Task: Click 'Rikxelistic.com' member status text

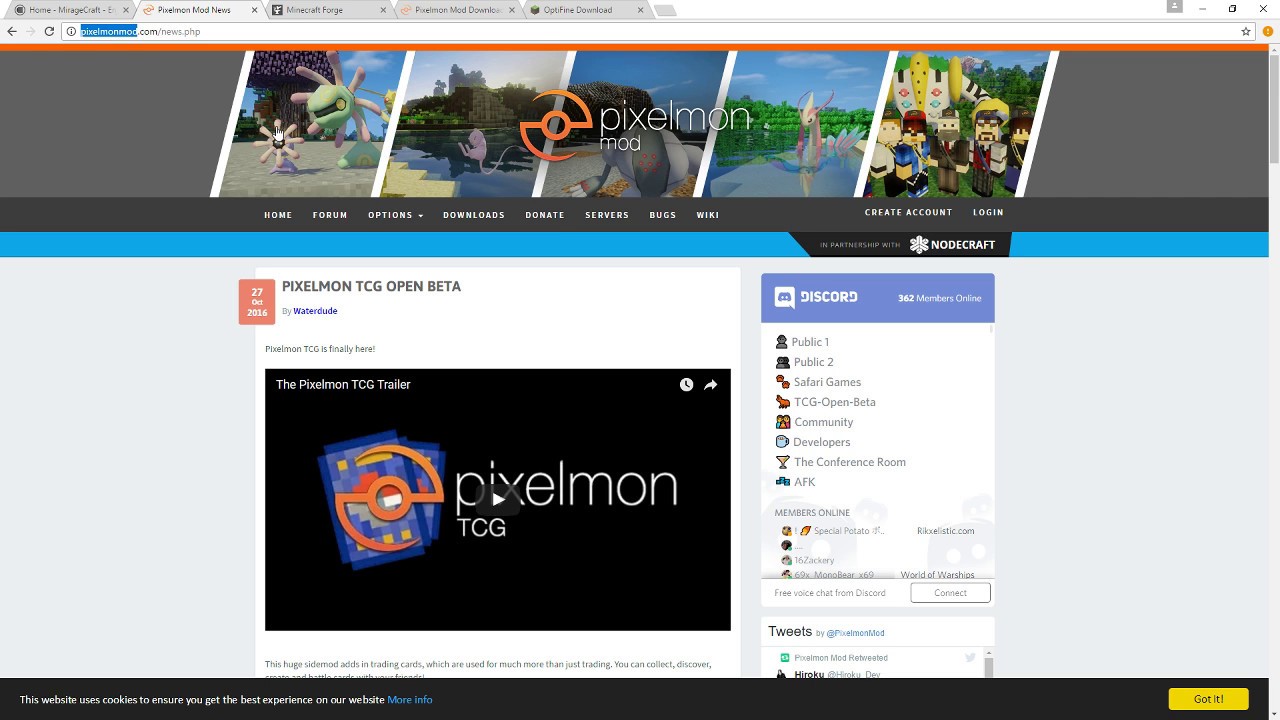Action: 945,531
